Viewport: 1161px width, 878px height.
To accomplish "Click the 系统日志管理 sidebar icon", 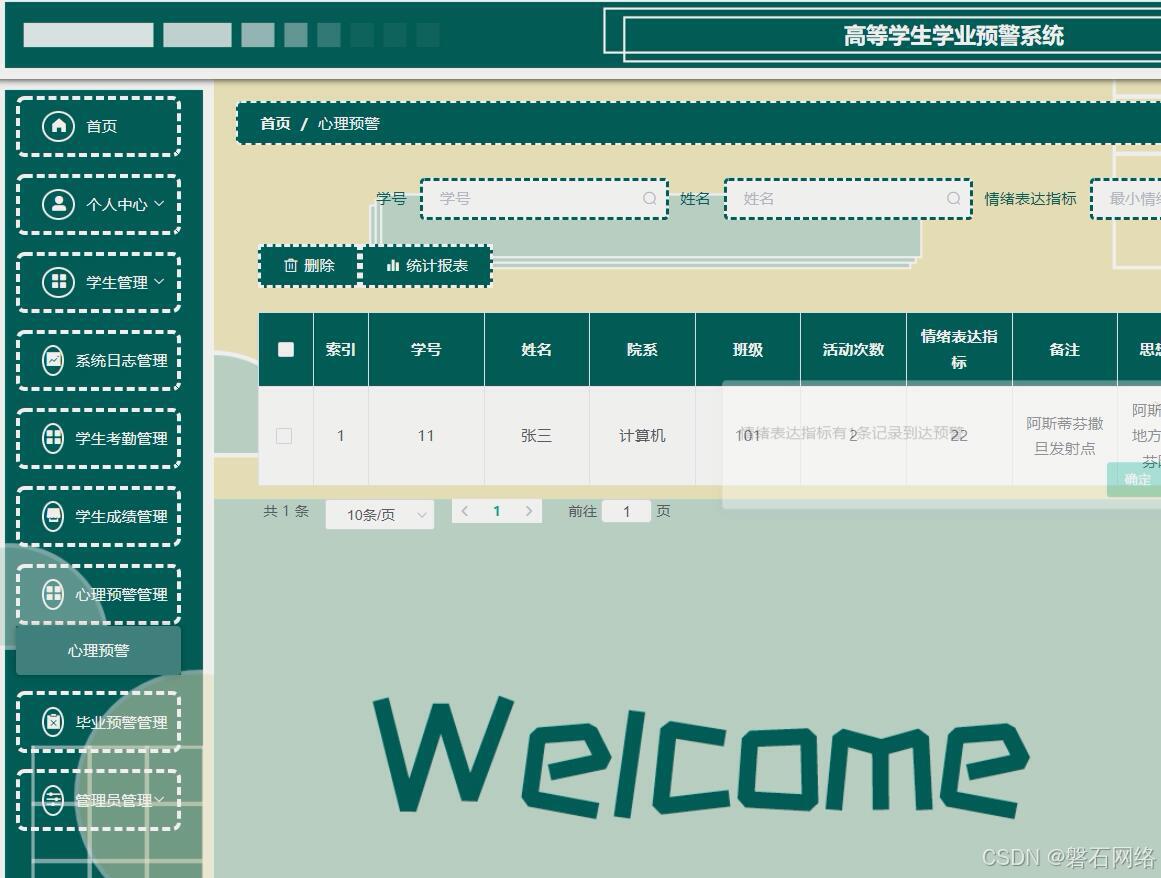I will (x=52, y=359).
